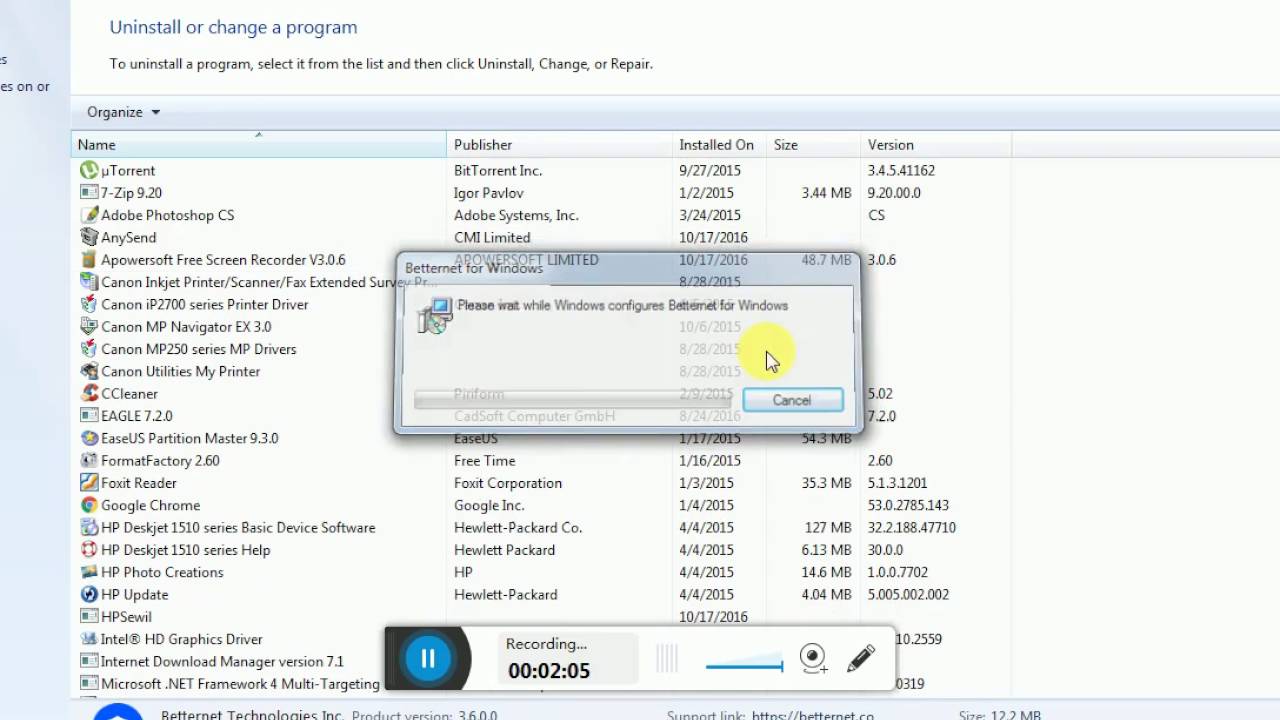
Task: Cancel the Betternet for Windows configuration
Action: (793, 400)
